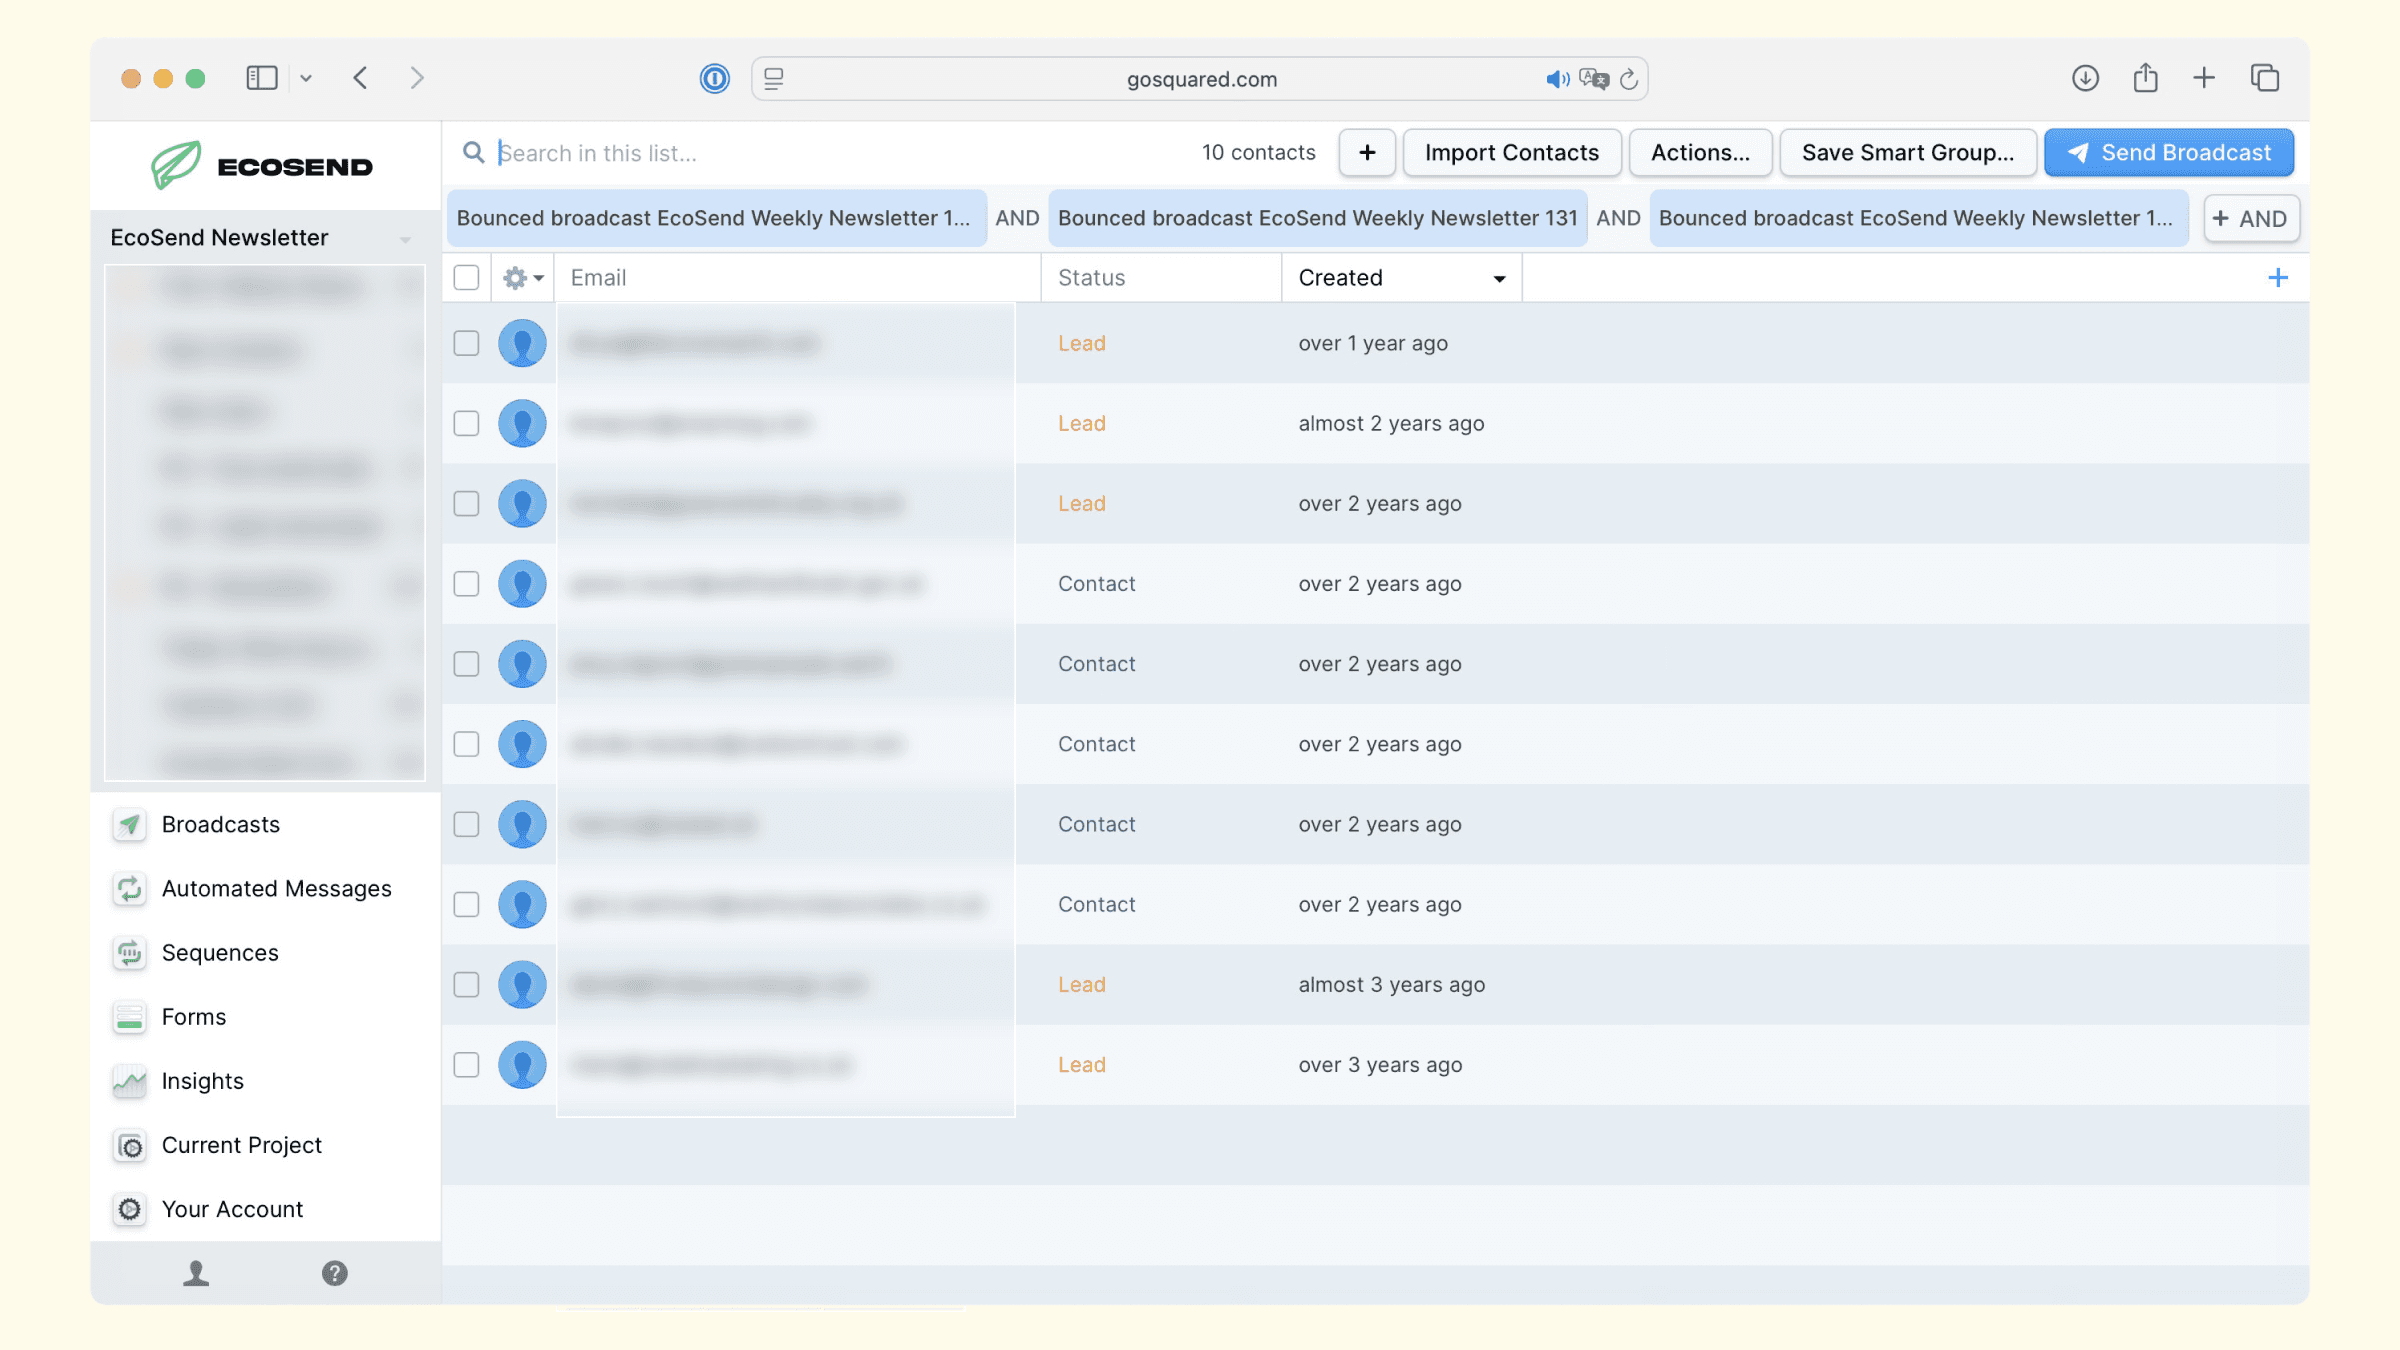This screenshot has width=2400, height=1350.
Task: Reload the page with the refresh icon
Action: pos(1629,79)
